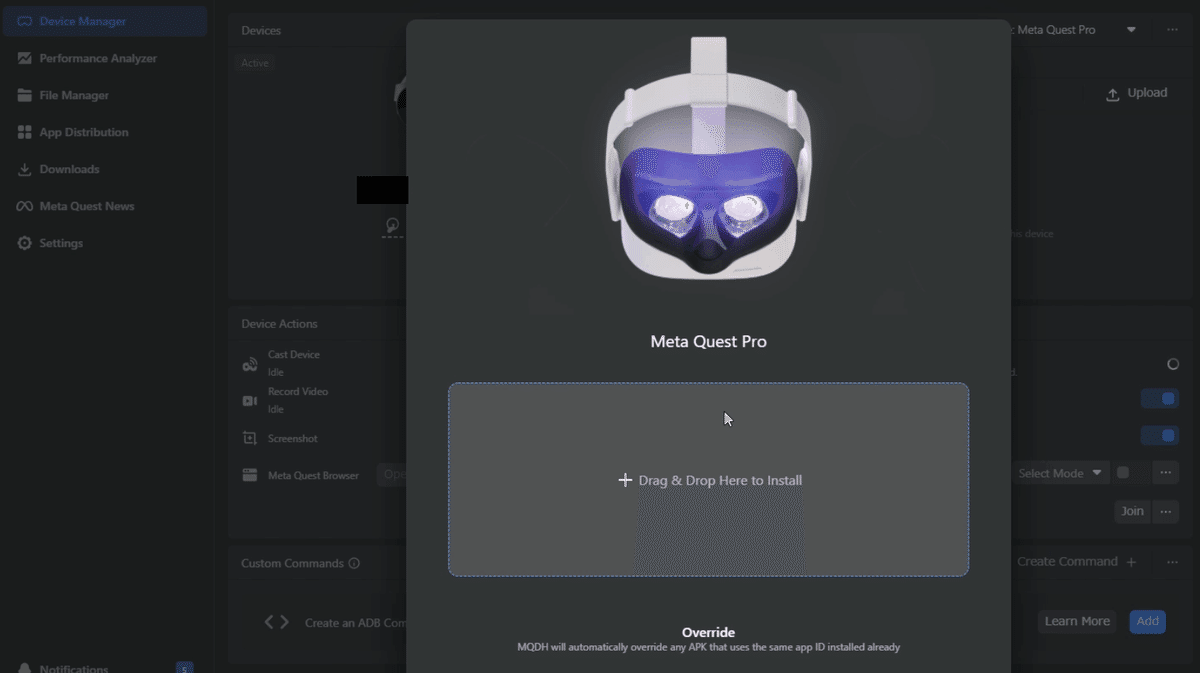Click the Record Video camera icon
The width and height of the screenshot is (1200, 673).
pos(250,401)
